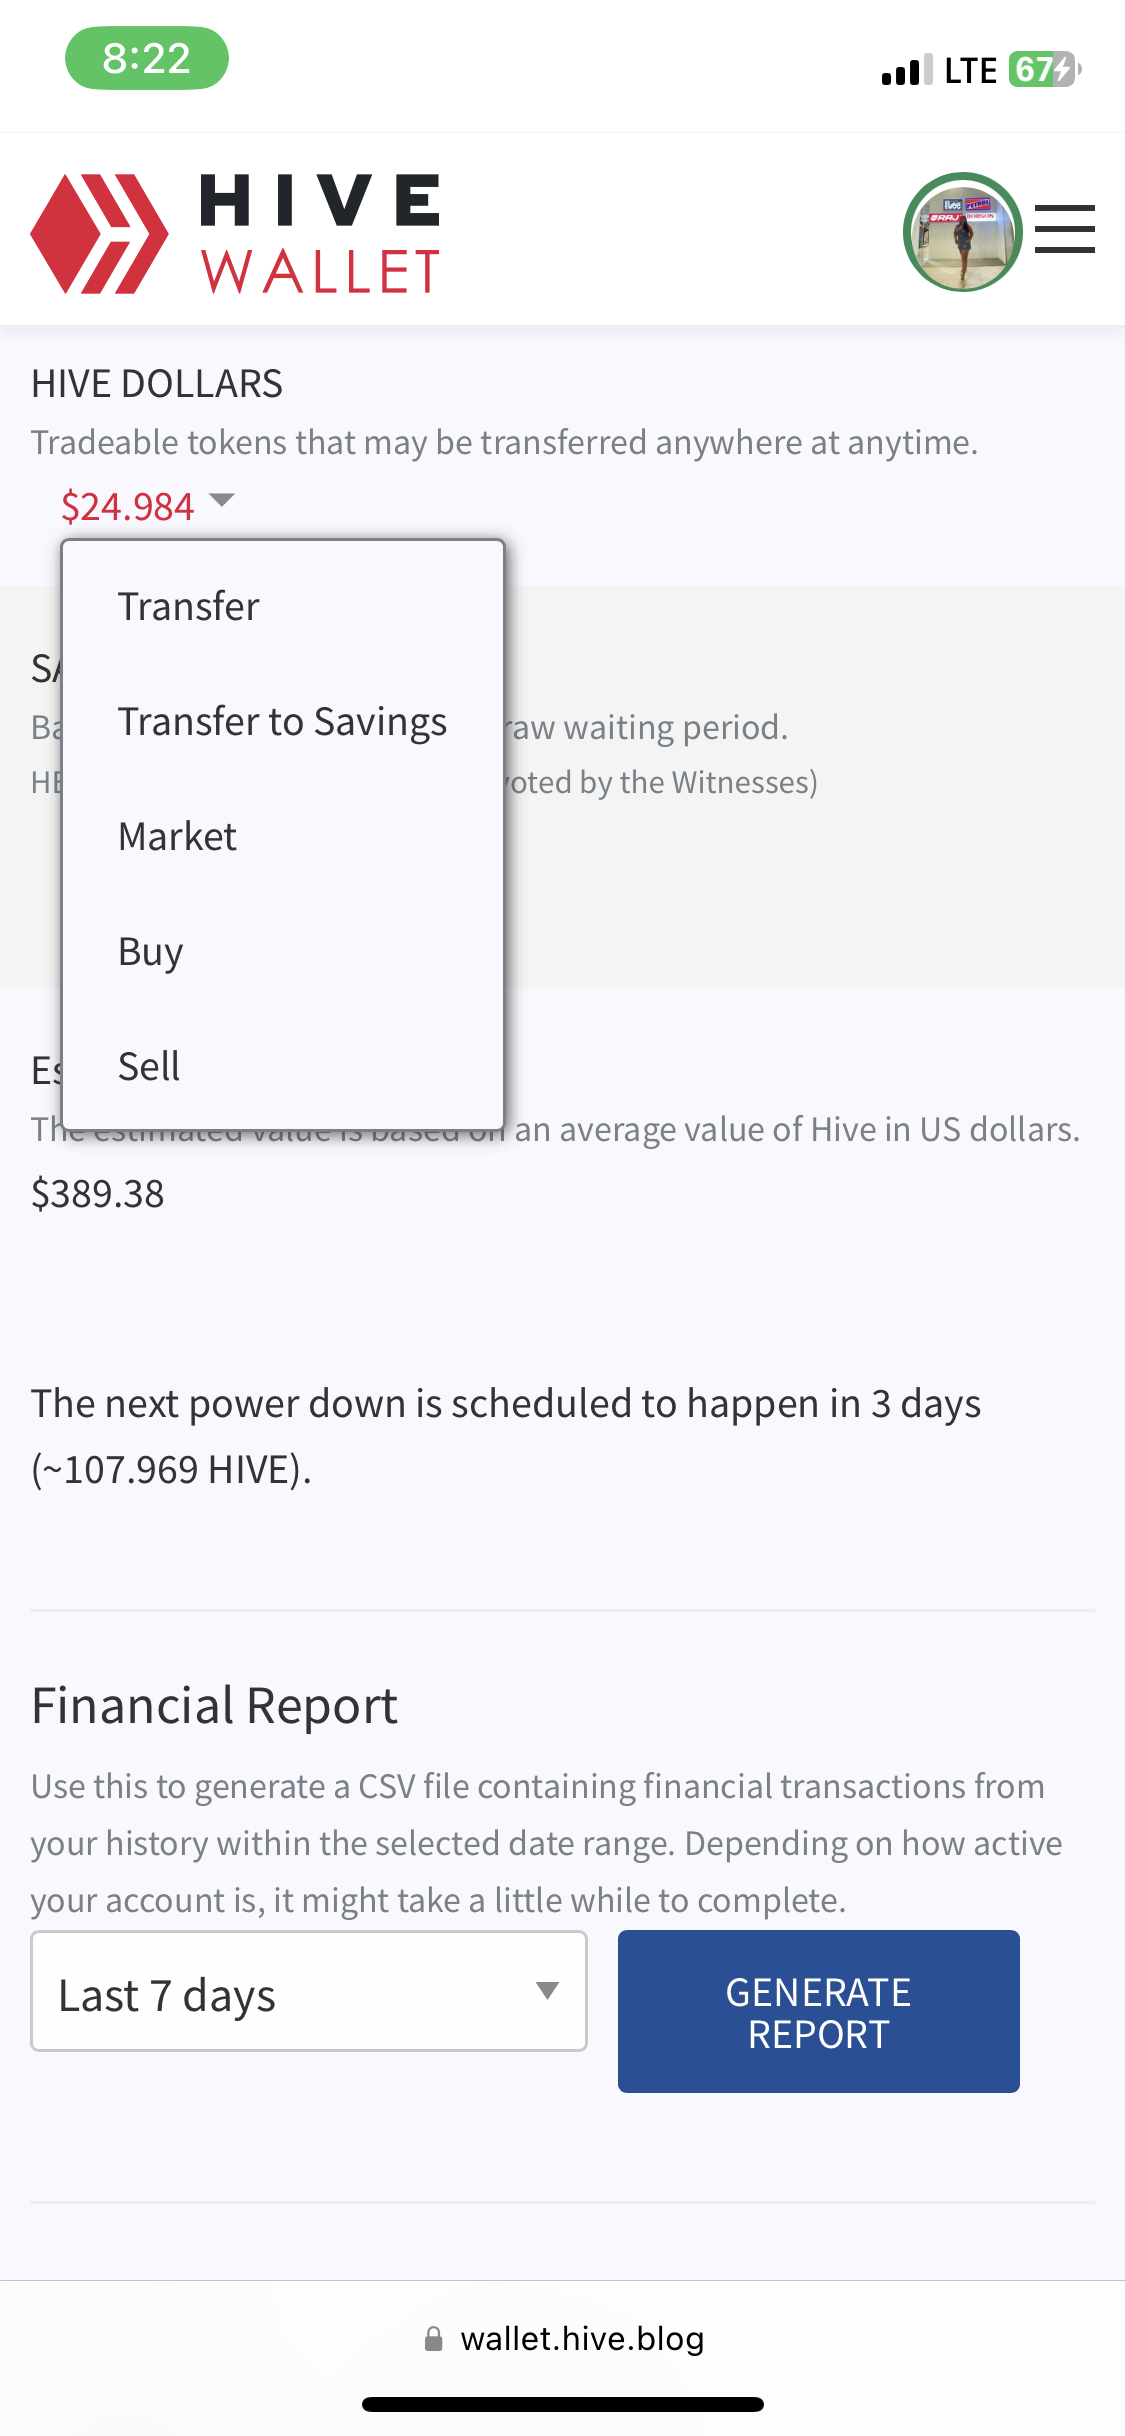Click the Generate Report button
Viewport: 1125px width, 2436px height.
point(819,2011)
